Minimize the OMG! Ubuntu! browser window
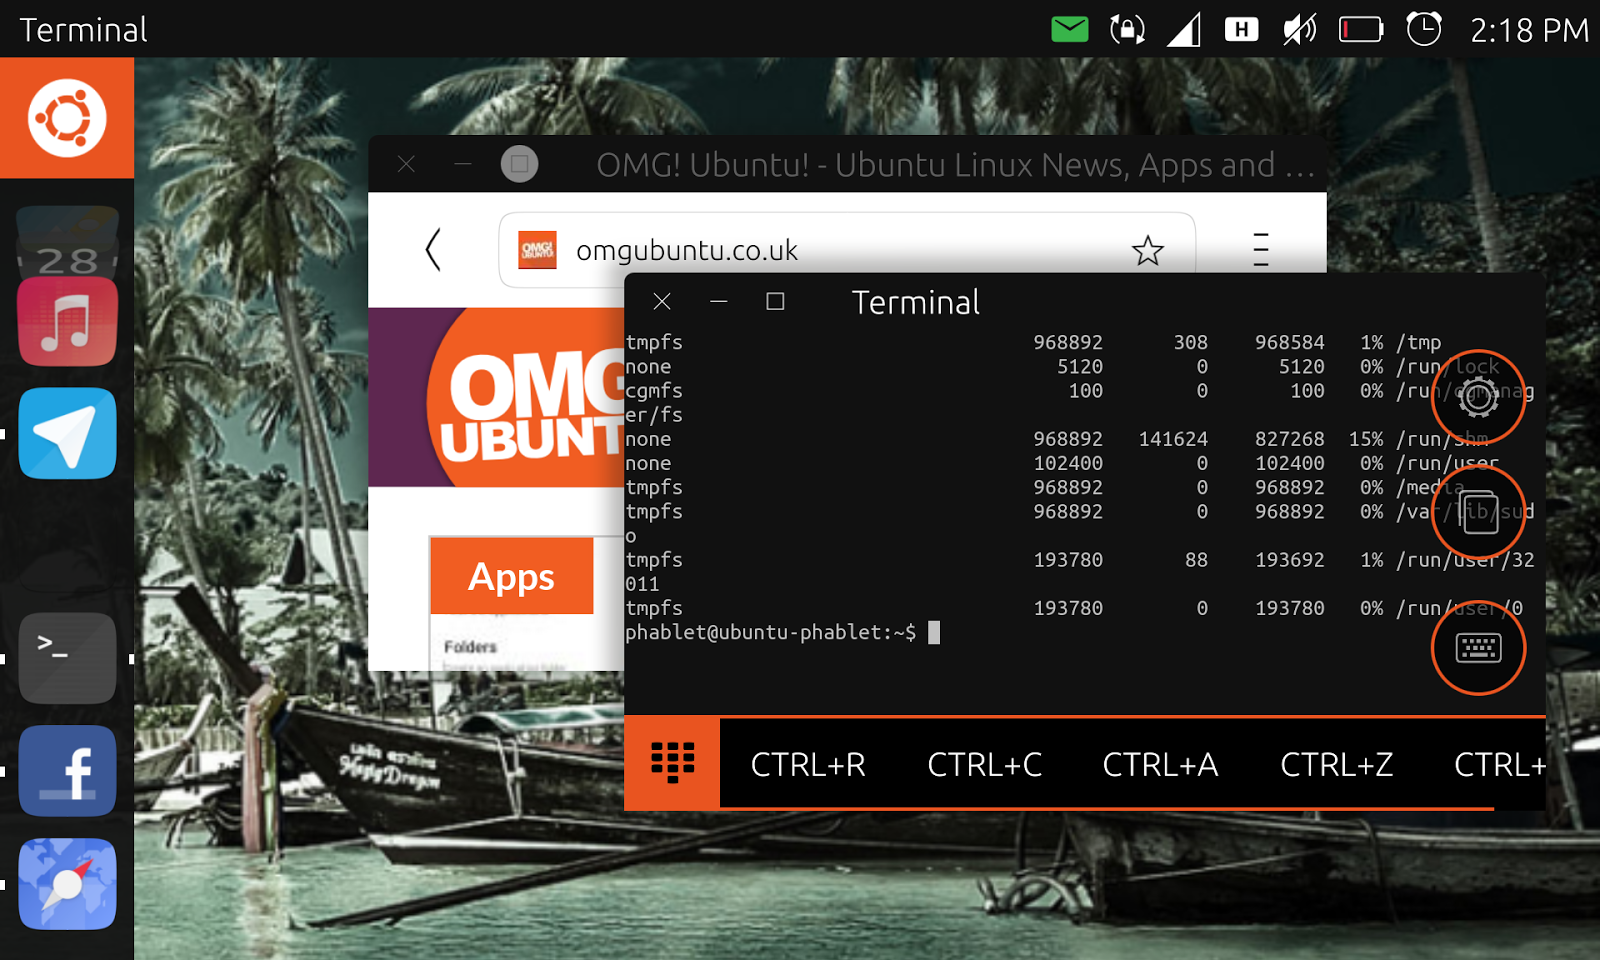 click(x=462, y=164)
